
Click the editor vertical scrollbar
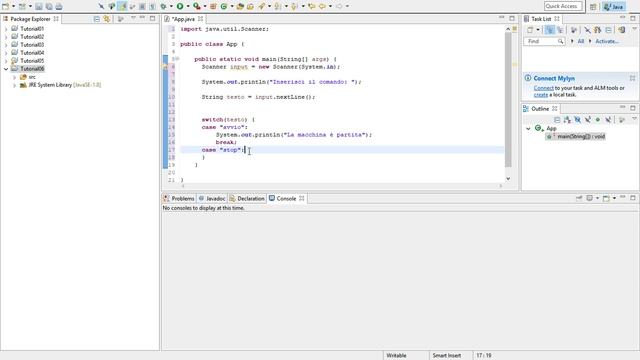coord(508,100)
